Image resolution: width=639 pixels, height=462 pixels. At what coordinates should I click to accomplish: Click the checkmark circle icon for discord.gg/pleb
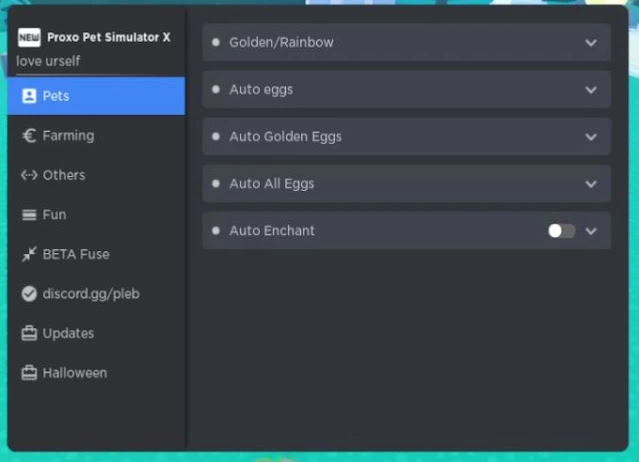click(29, 294)
